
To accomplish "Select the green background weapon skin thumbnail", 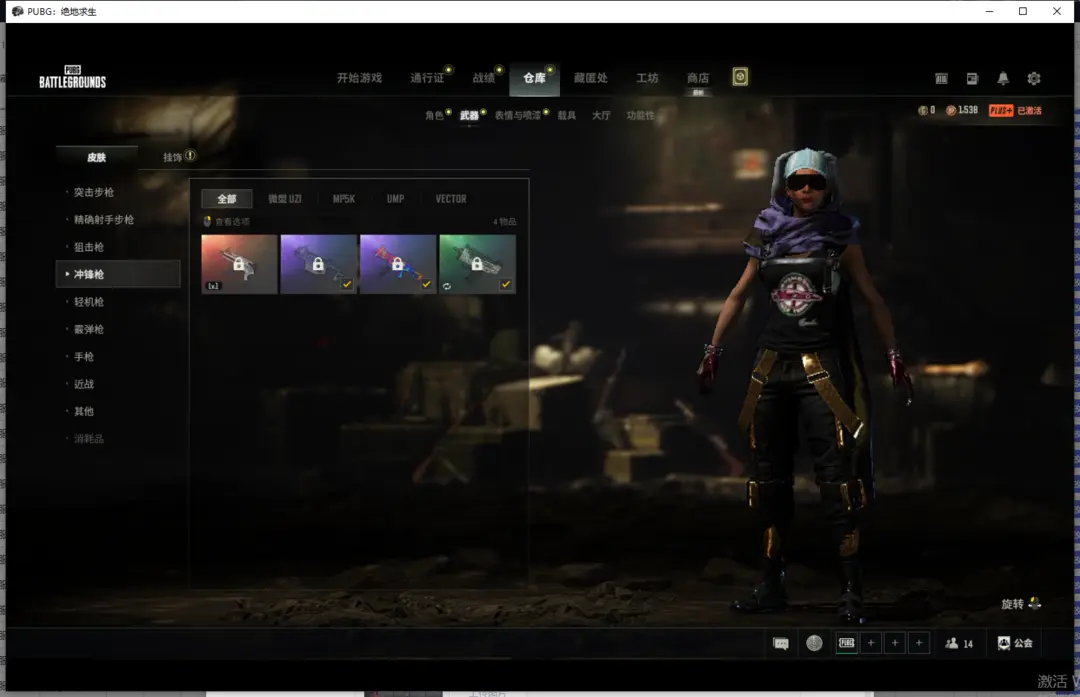I will click(x=477, y=264).
